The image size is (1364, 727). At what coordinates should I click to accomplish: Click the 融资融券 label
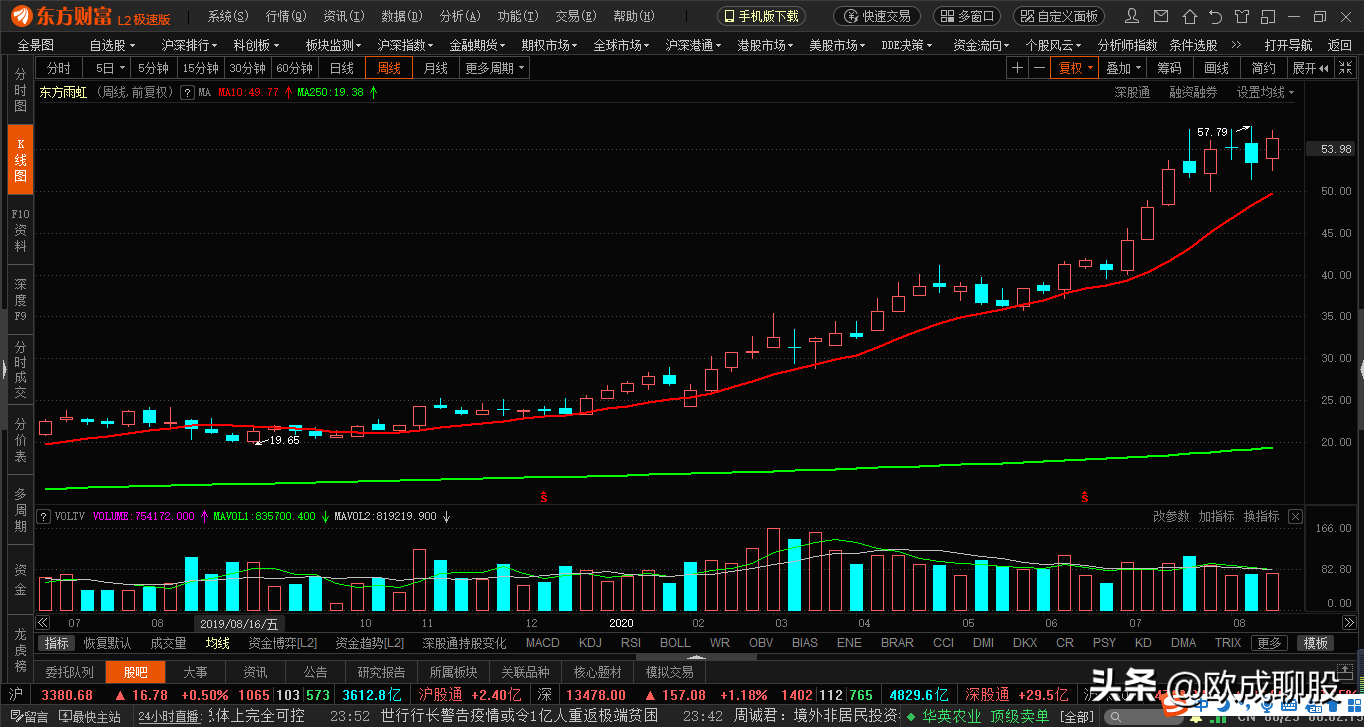(1193, 92)
